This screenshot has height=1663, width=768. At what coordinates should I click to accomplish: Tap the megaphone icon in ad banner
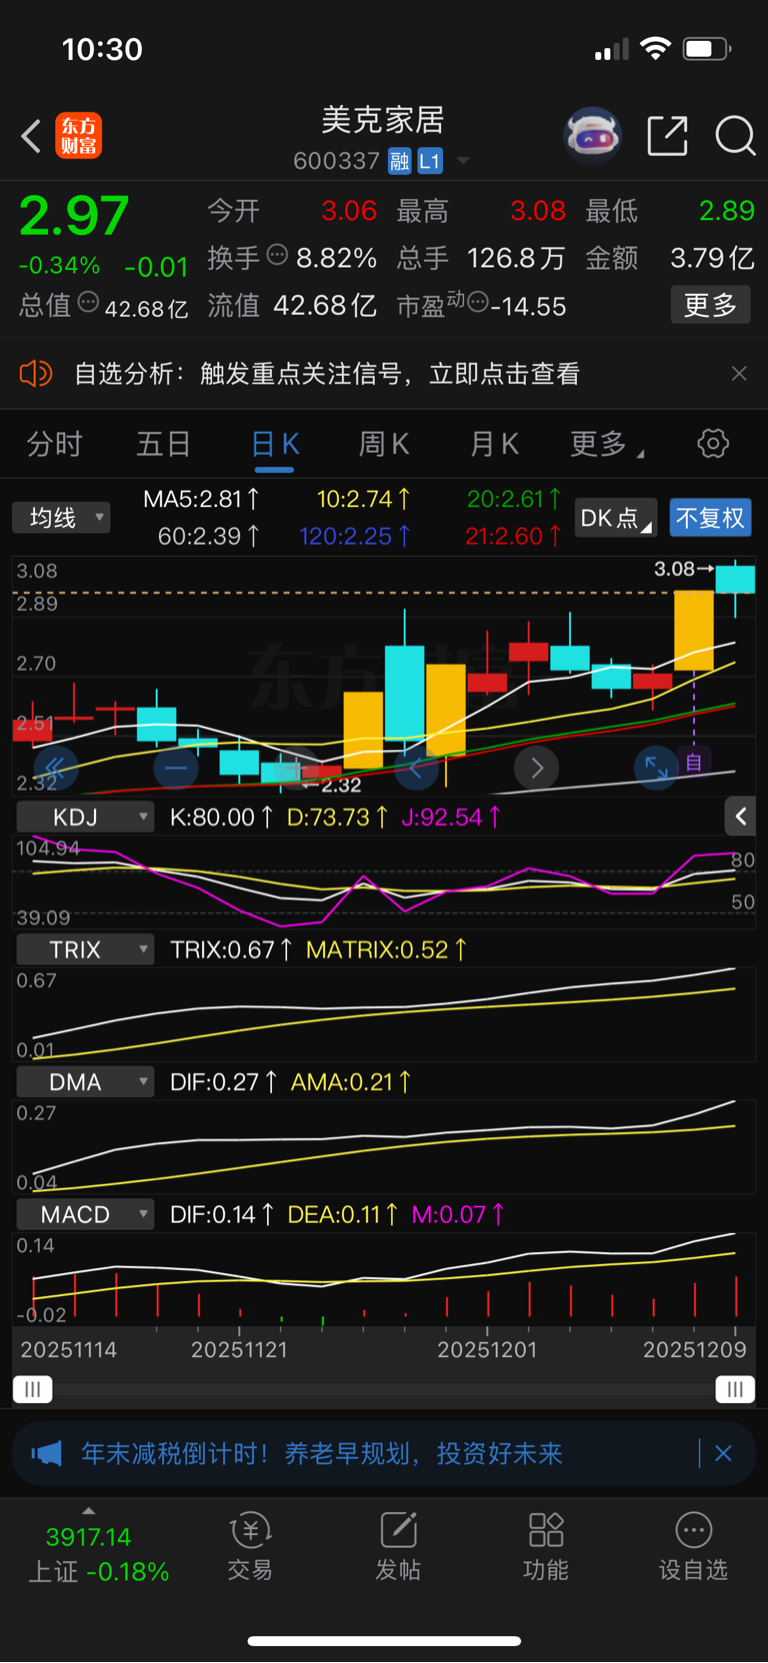(x=46, y=1453)
